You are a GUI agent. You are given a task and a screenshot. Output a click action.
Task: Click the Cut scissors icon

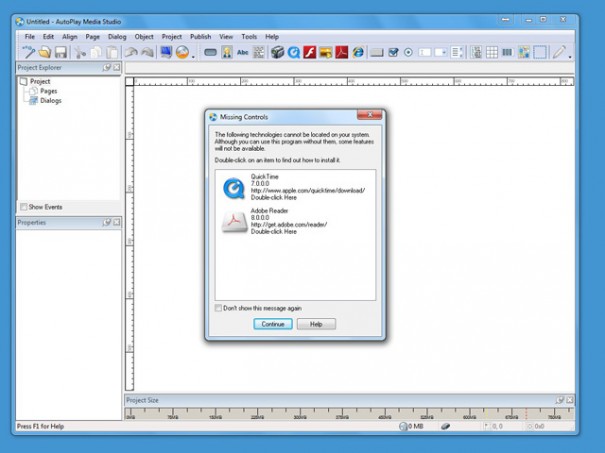pyautogui.click(x=80, y=52)
